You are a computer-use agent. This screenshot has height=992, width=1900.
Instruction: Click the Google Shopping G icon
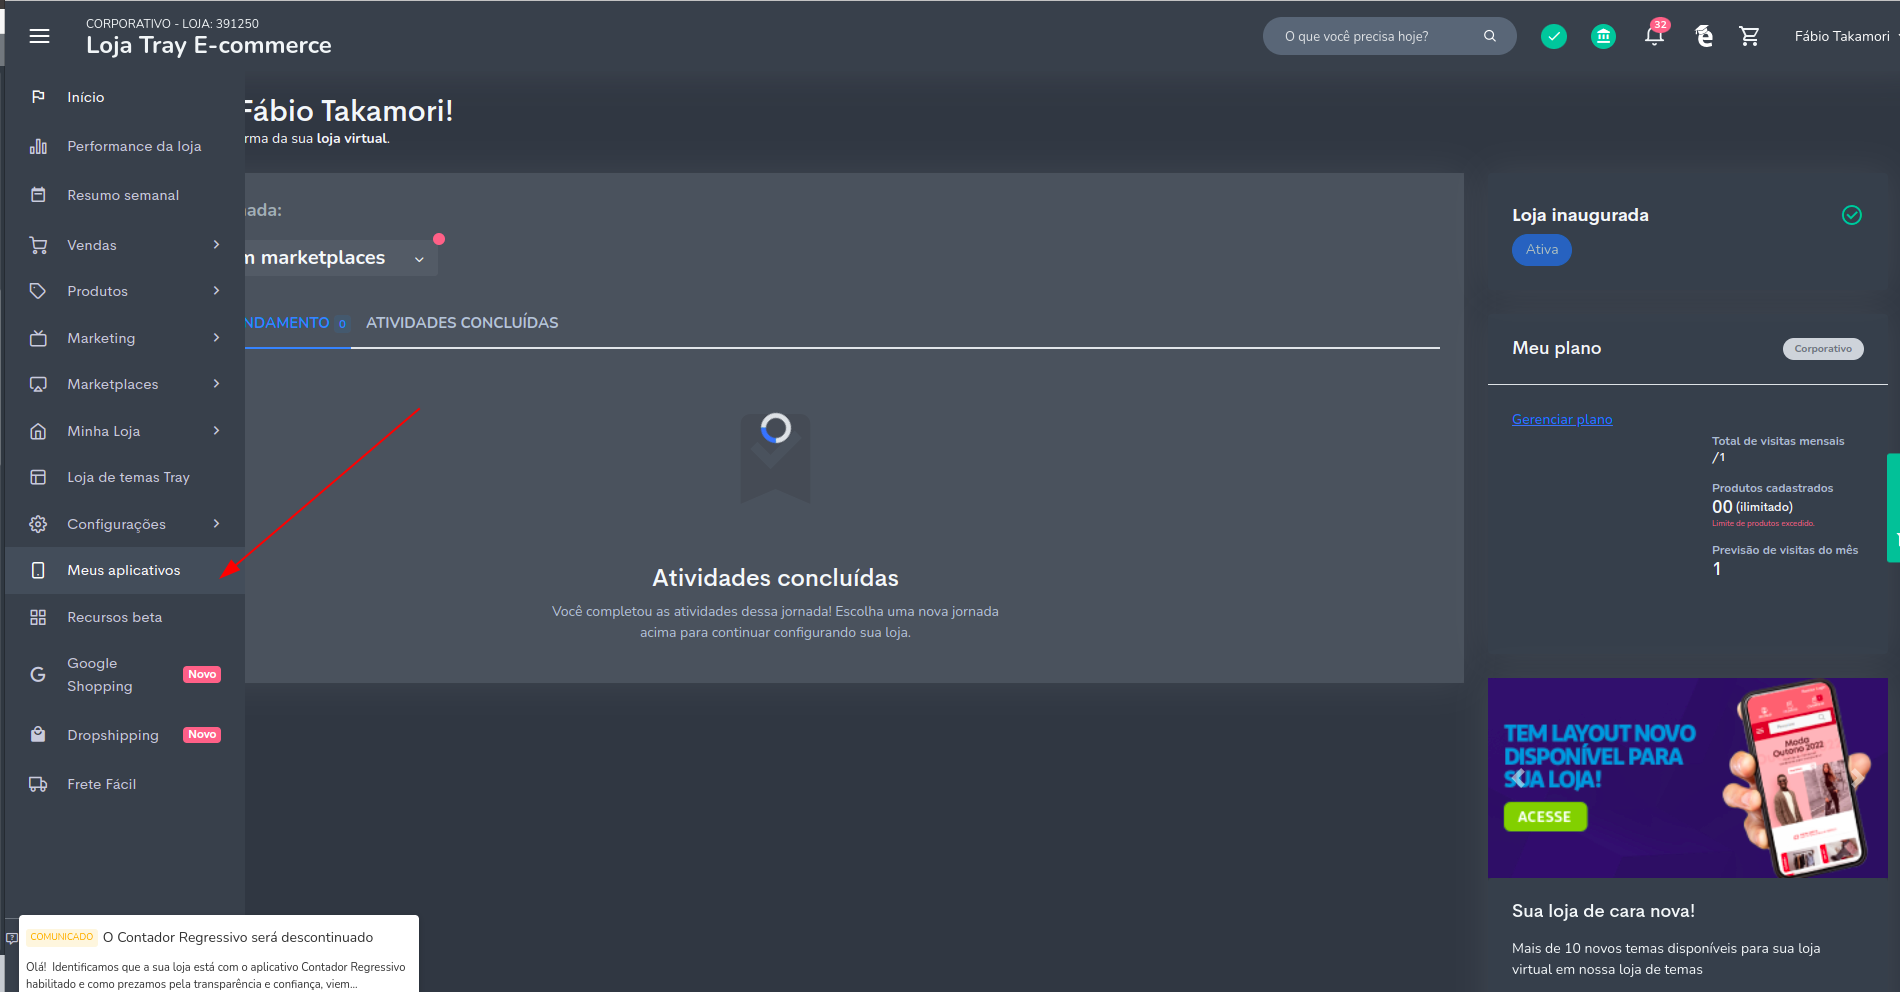38,675
